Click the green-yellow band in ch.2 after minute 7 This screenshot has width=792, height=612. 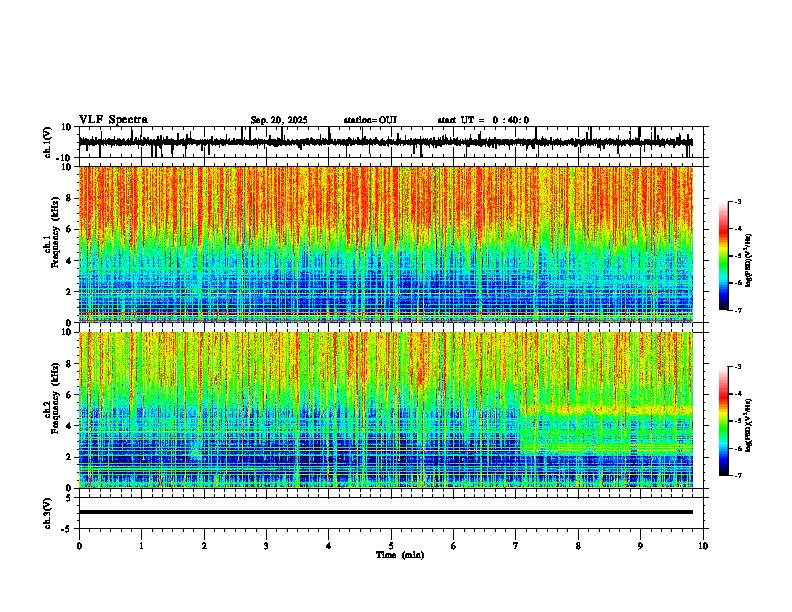click(x=606, y=428)
